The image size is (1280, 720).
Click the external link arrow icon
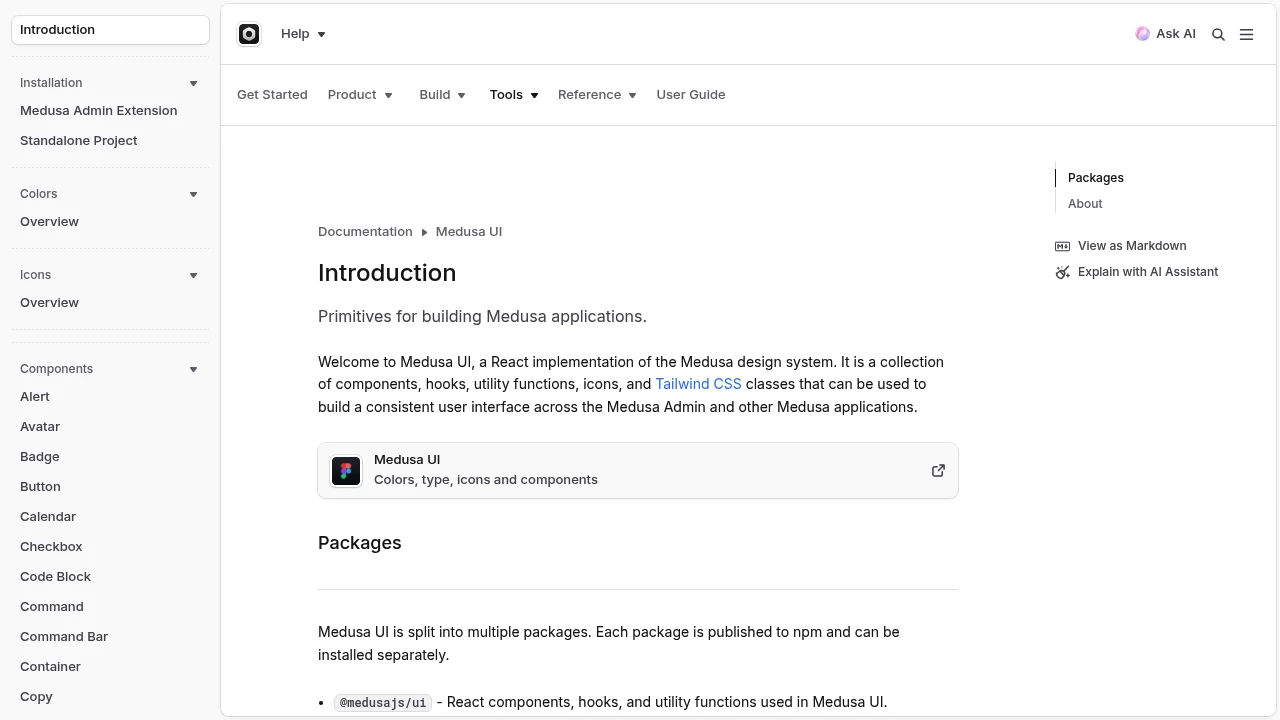tap(938, 470)
